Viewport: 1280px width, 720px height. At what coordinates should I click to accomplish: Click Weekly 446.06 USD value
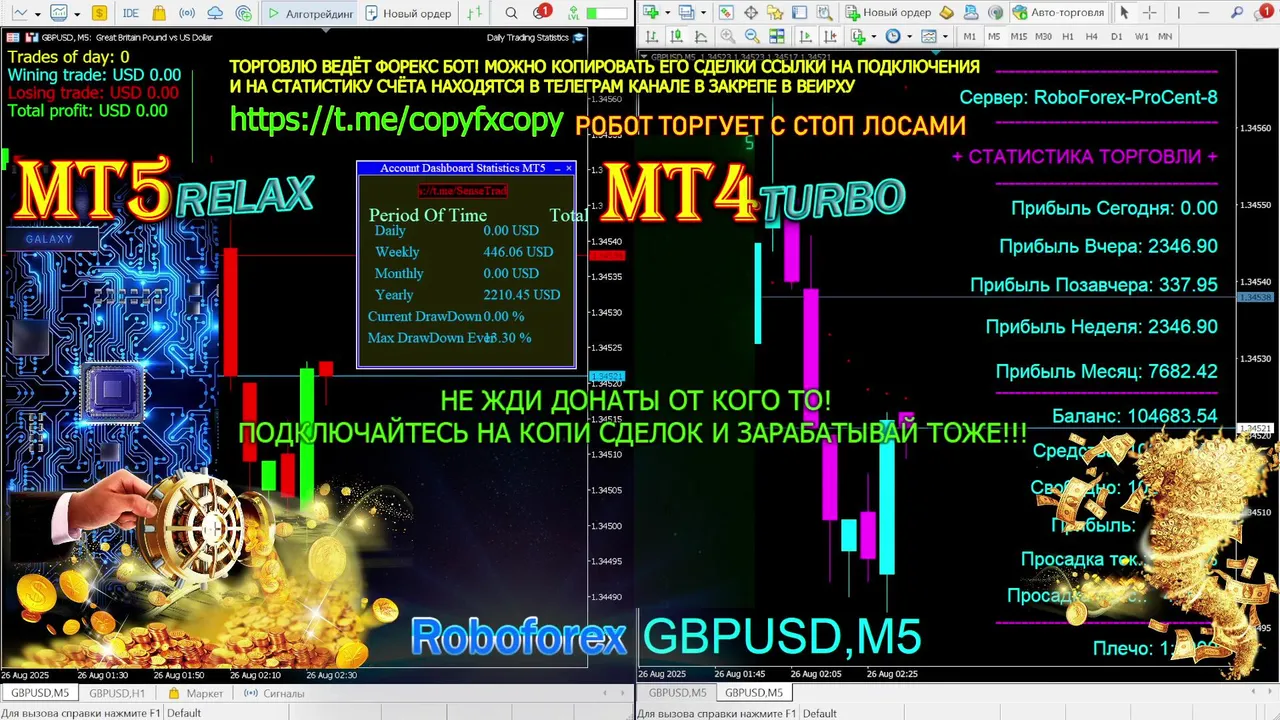[518, 252]
